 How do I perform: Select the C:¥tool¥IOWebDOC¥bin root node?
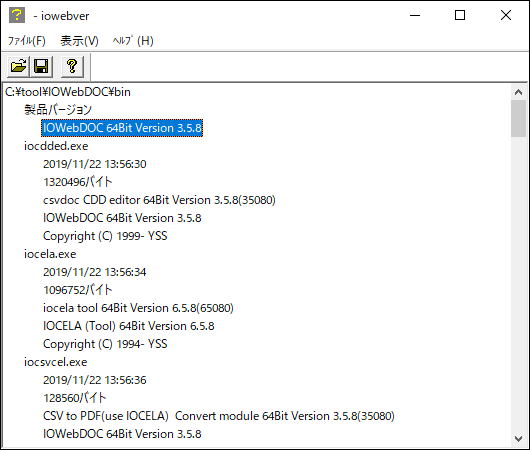point(68,92)
